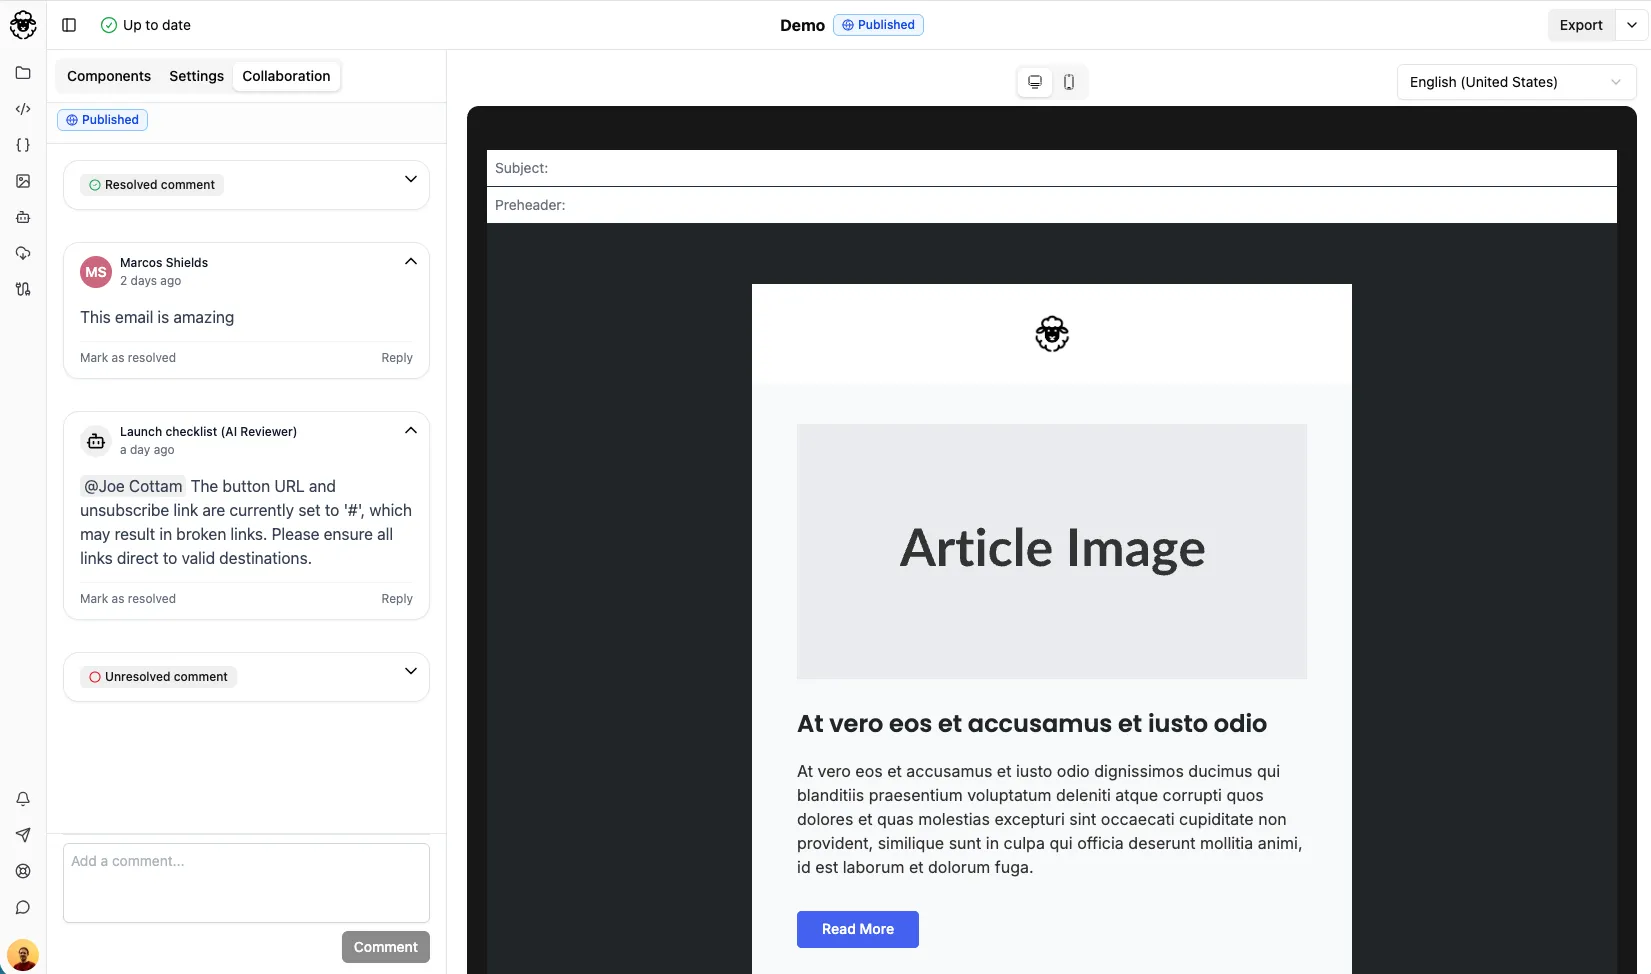This screenshot has width=1651, height=974.
Task: Open the help lifesaver icon
Action: coord(22,871)
